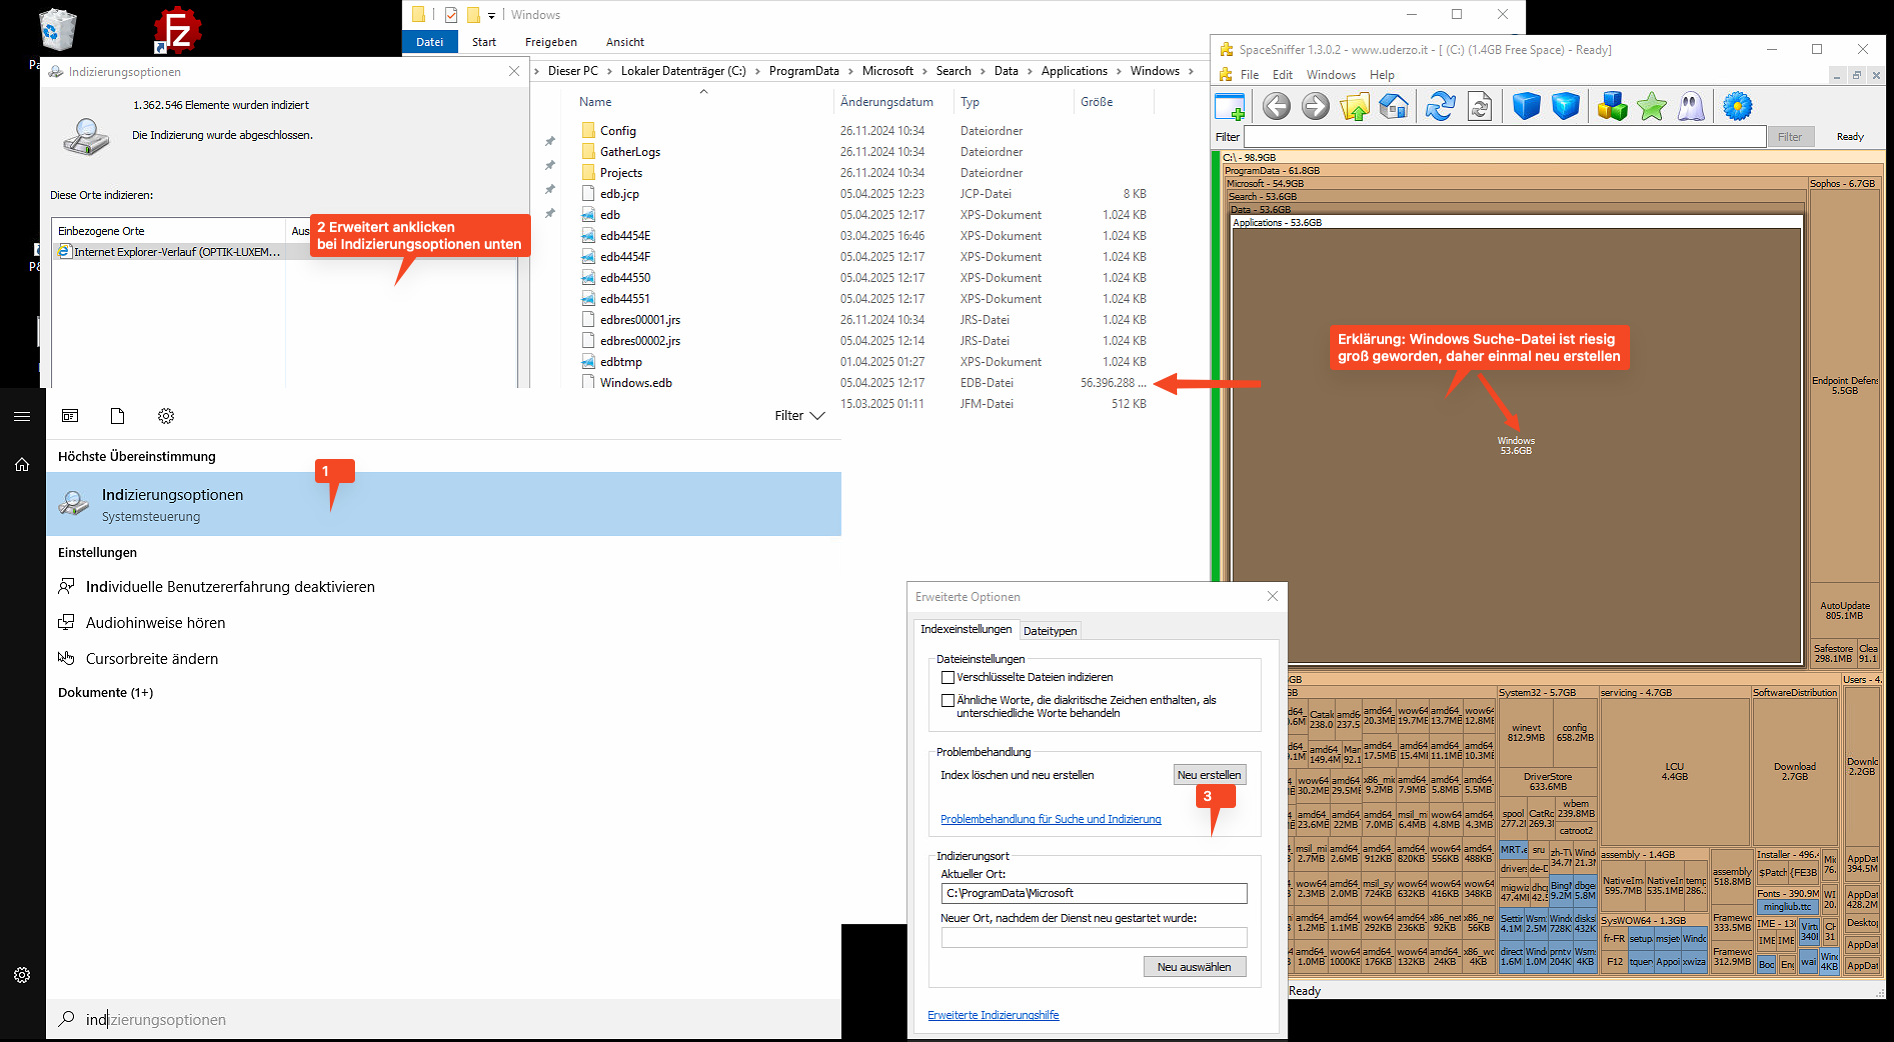
Task: Expand breadcrumb chevron after Data
Action: 1029,71
